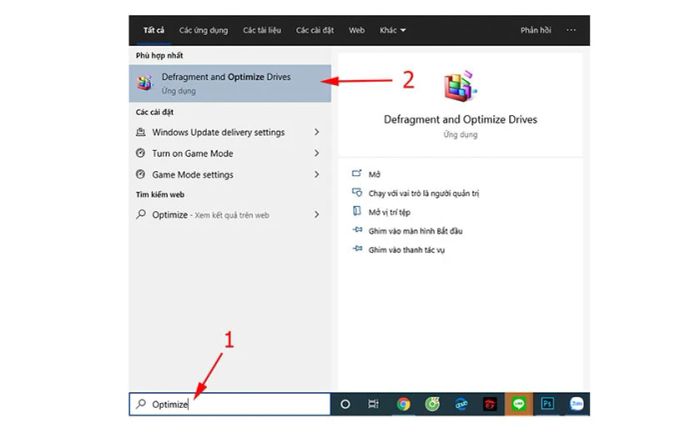Click the search box magnifier icon
Screen dimensions: 700x433
coord(141,404)
